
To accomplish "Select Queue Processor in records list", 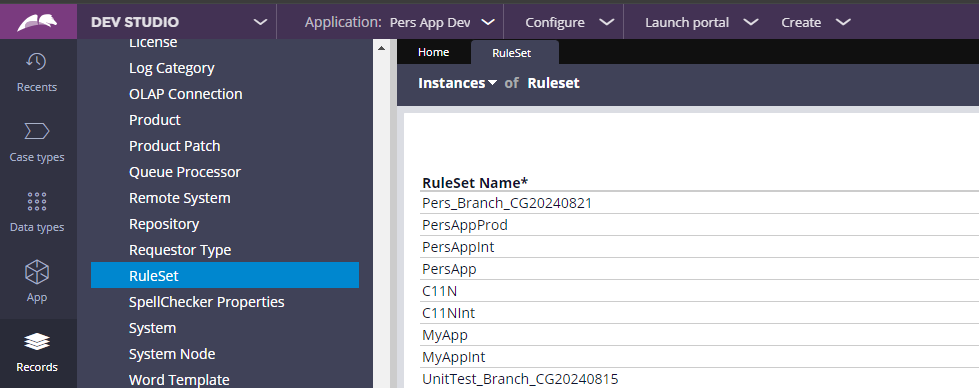I will coord(185,172).
